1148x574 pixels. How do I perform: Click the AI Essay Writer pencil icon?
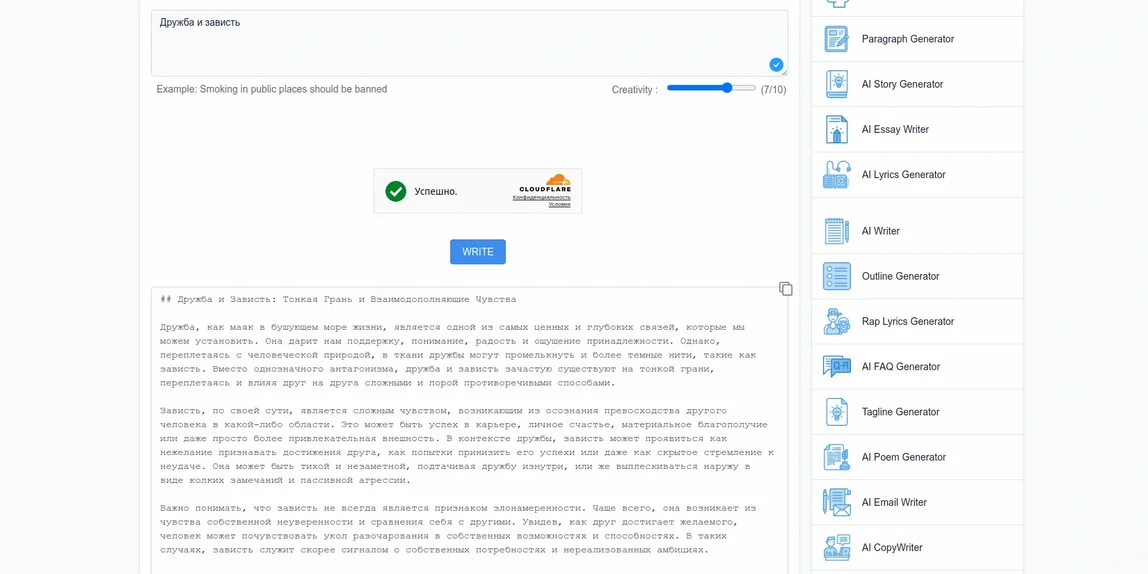(x=836, y=130)
